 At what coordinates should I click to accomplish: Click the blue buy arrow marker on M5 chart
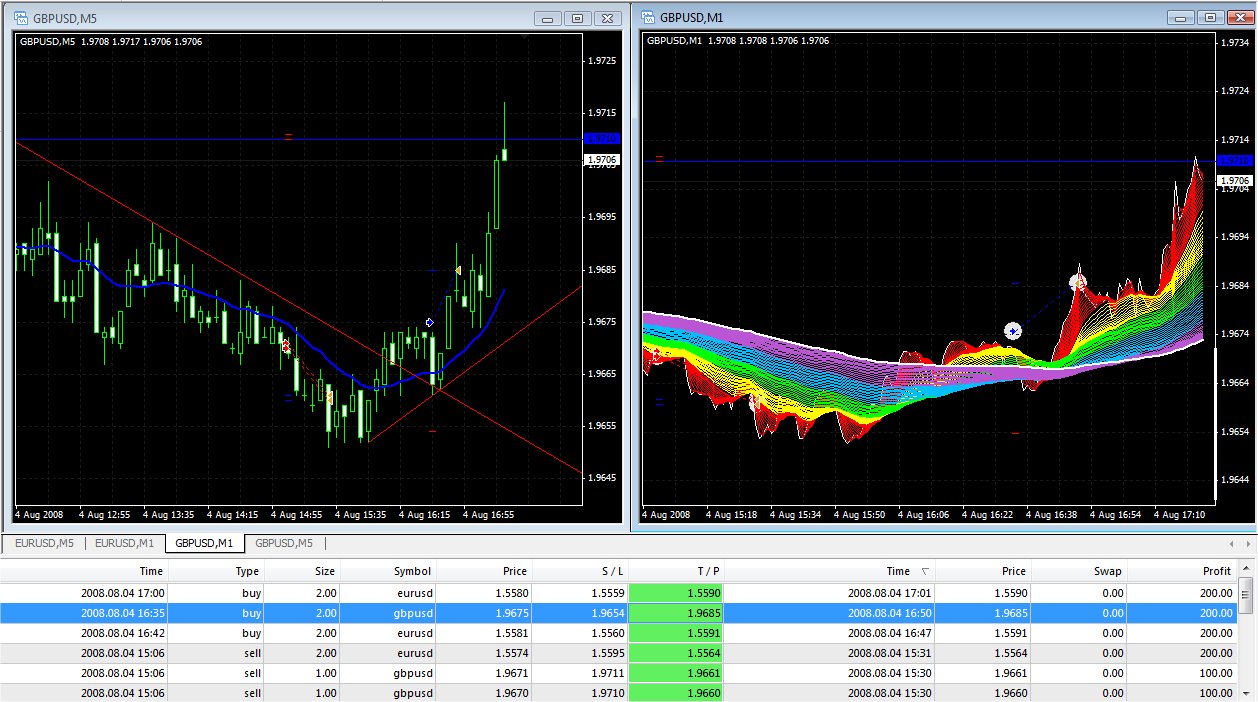point(430,322)
